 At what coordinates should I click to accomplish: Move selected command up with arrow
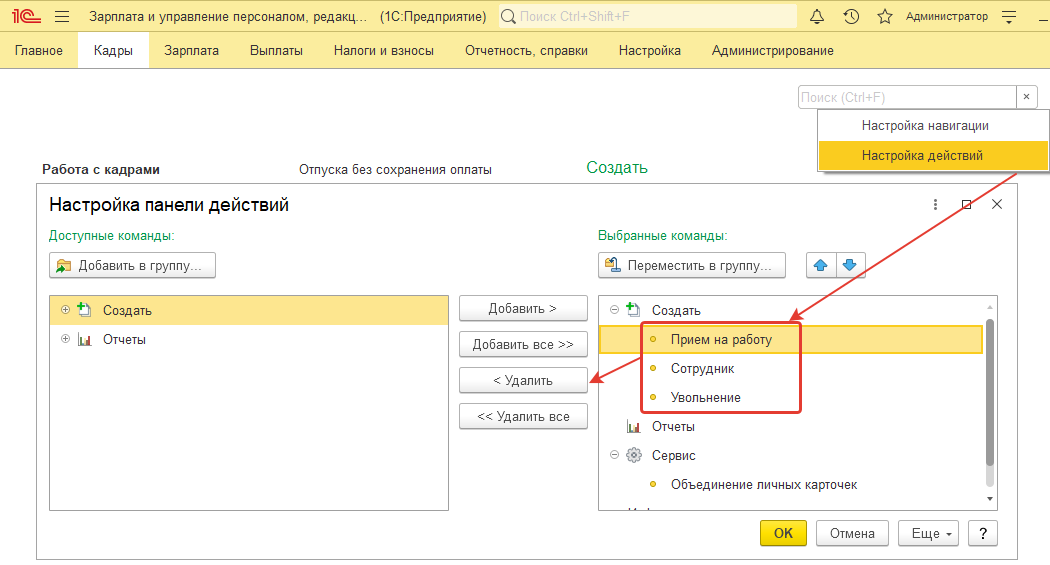click(x=821, y=265)
